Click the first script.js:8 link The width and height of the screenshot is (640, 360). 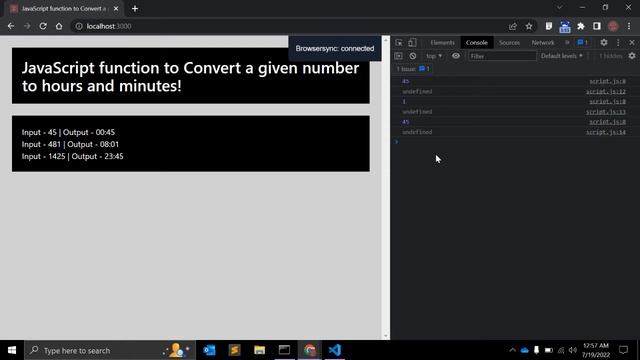(x=607, y=81)
